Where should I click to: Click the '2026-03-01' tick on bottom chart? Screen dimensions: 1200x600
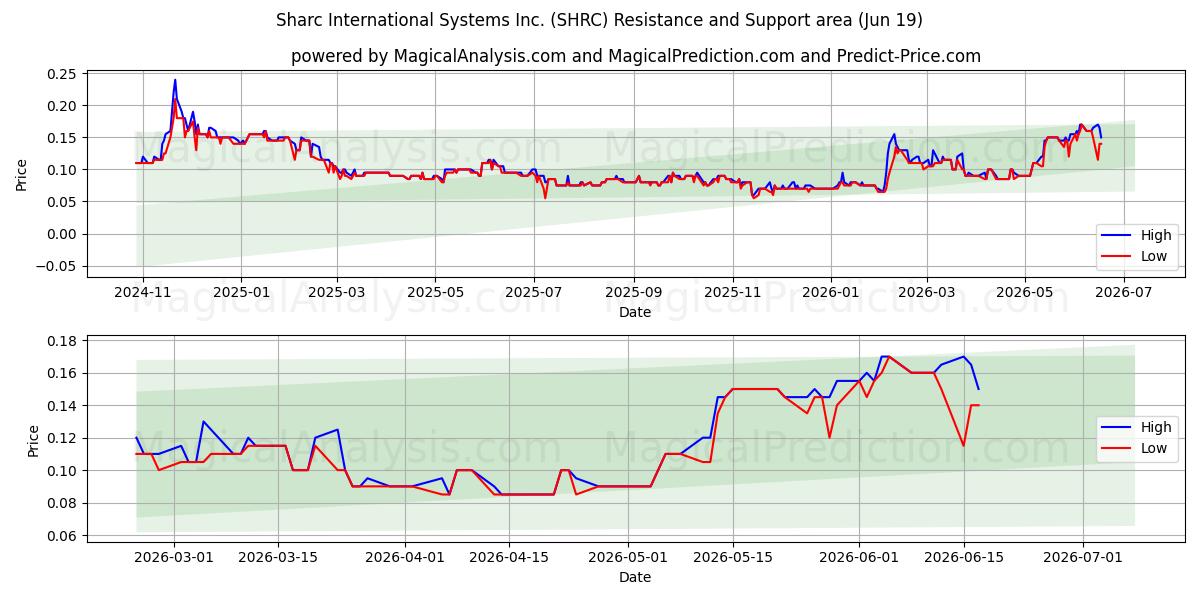coord(175,558)
